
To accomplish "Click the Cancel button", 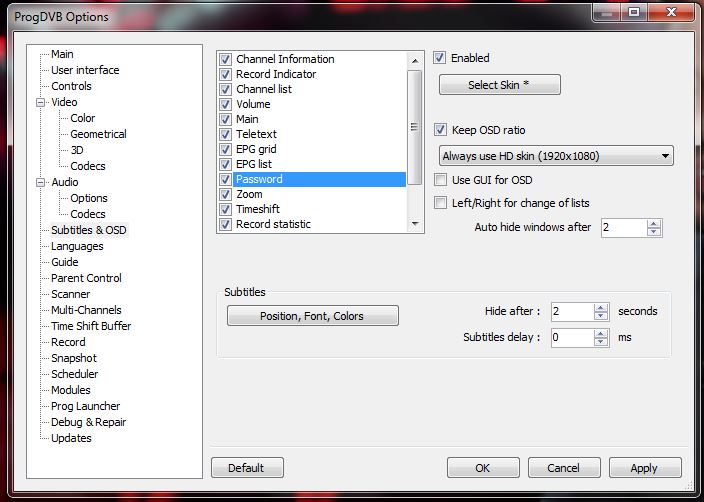I will (x=564, y=468).
